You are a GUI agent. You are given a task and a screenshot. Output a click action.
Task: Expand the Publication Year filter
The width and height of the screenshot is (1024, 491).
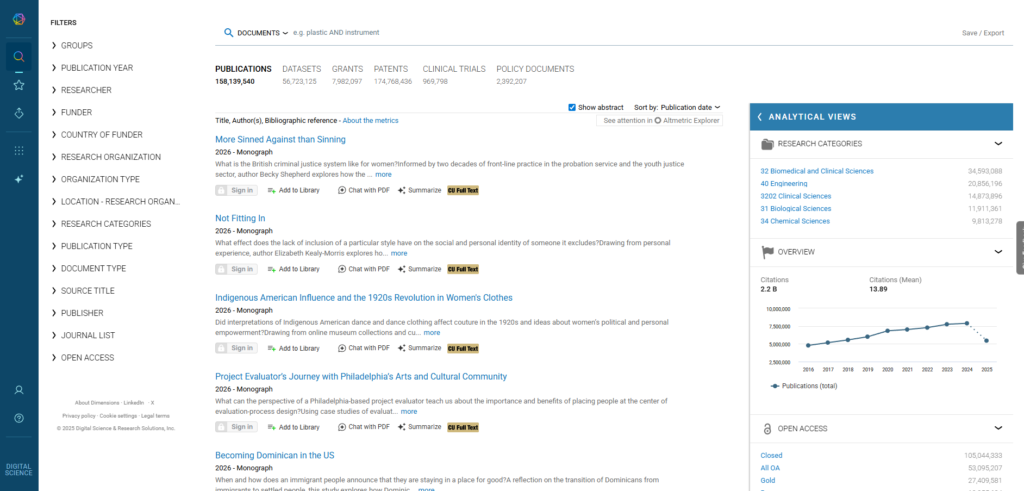pyautogui.click(x=96, y=68)
